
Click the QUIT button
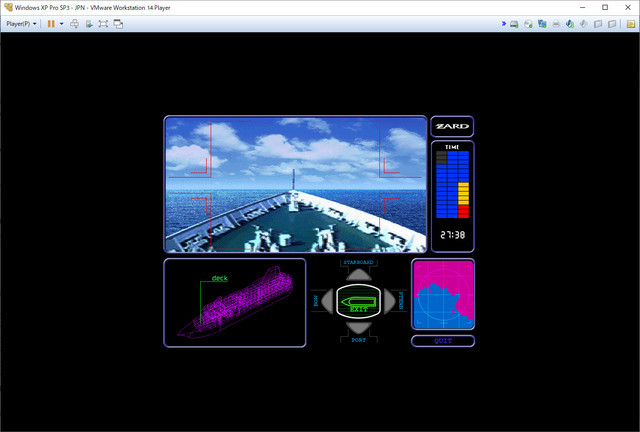pos(443,341)
